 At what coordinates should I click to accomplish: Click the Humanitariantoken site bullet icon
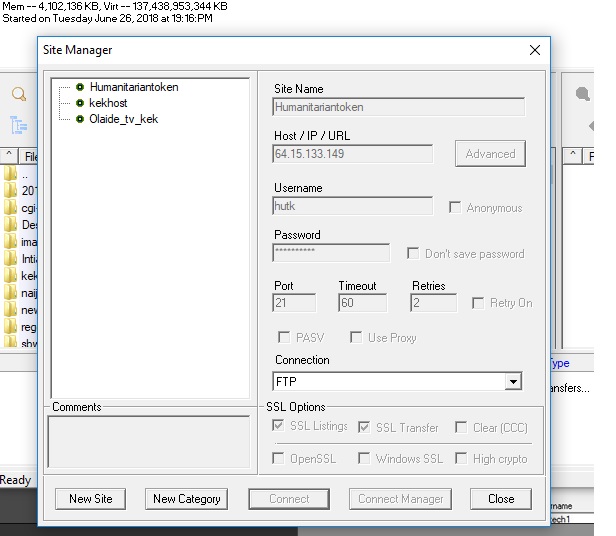pyautogui.click(x=80, y=87)
